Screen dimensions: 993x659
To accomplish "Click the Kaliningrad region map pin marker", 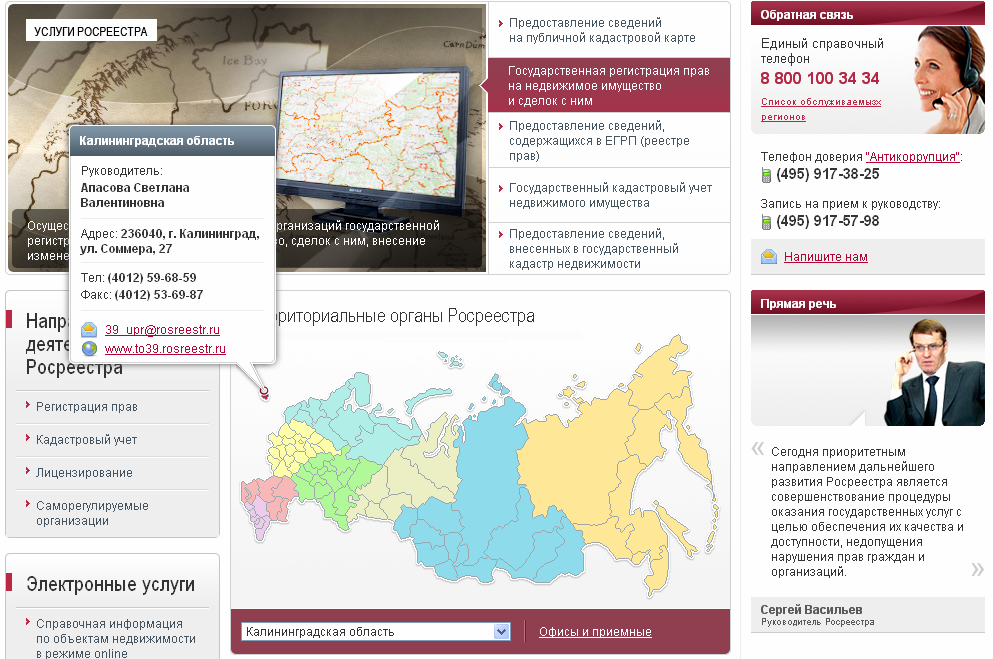I will pyautogui.click(x=265, y=394).
